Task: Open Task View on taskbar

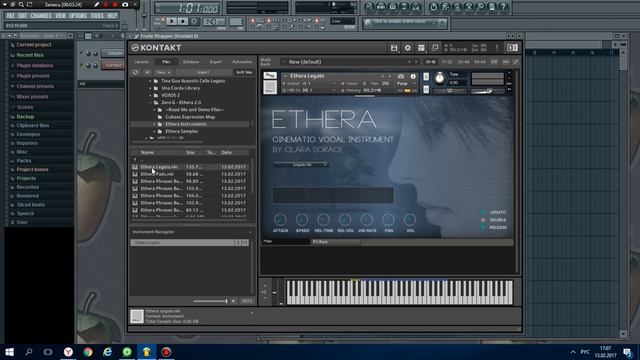Action: tap(48, 352)
